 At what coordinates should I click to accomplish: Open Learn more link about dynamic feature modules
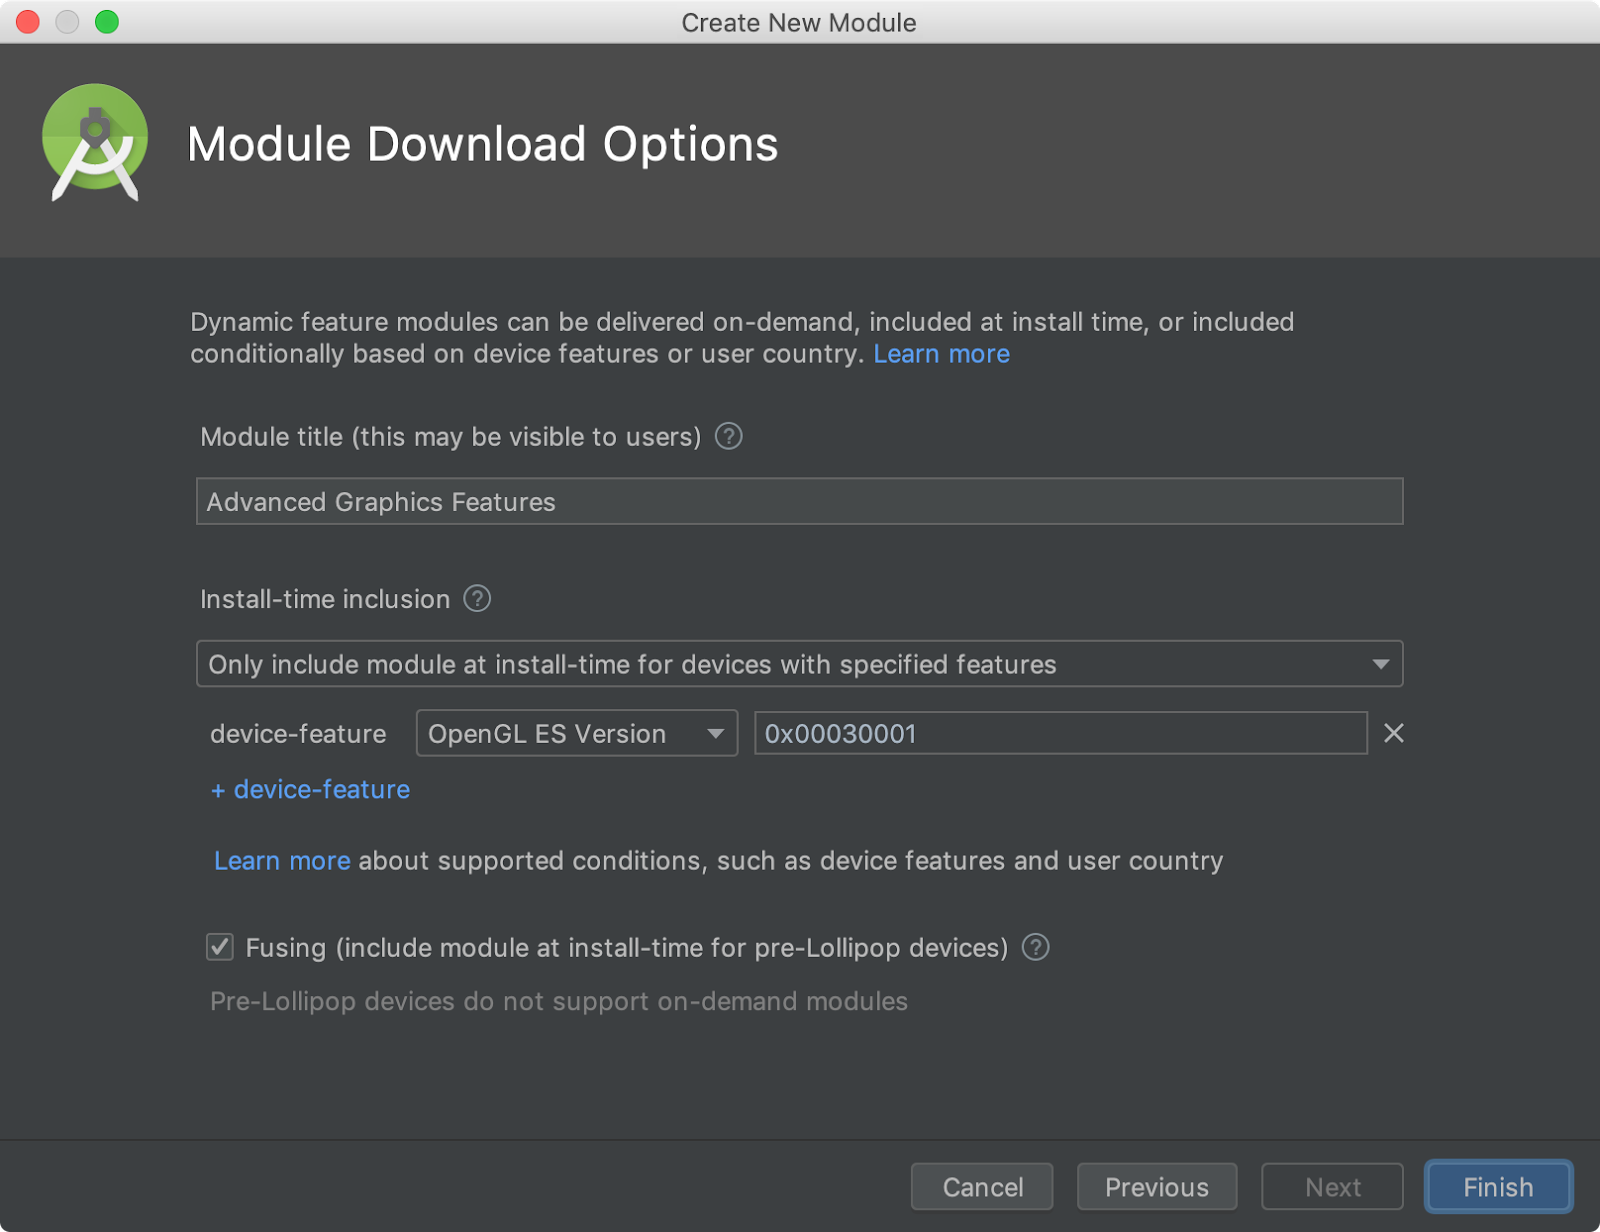(941, 354)
